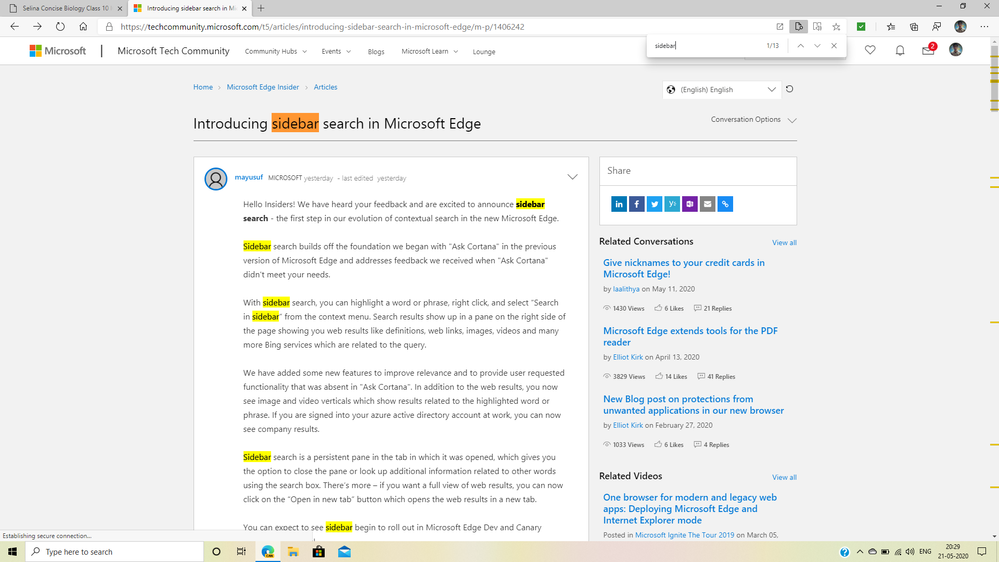The height and width of the screenshot is (562, 999).
Task: Expand the Events menu
Action: (336, 52)
